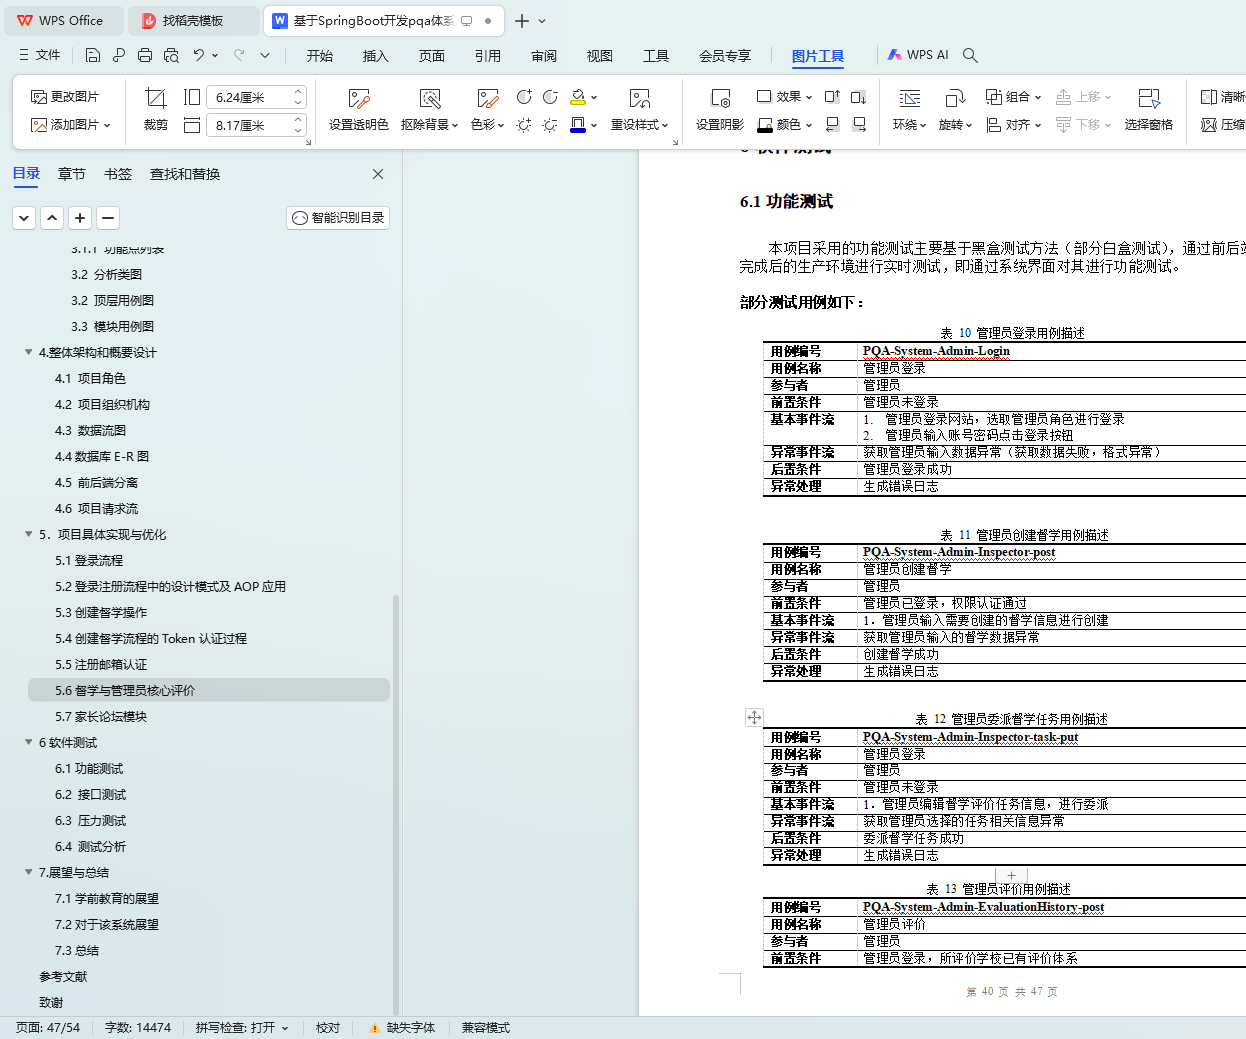Click the search magnifier icon near WPS AI
Screen dimensions: 1246x1039
(x=970, y=55)
